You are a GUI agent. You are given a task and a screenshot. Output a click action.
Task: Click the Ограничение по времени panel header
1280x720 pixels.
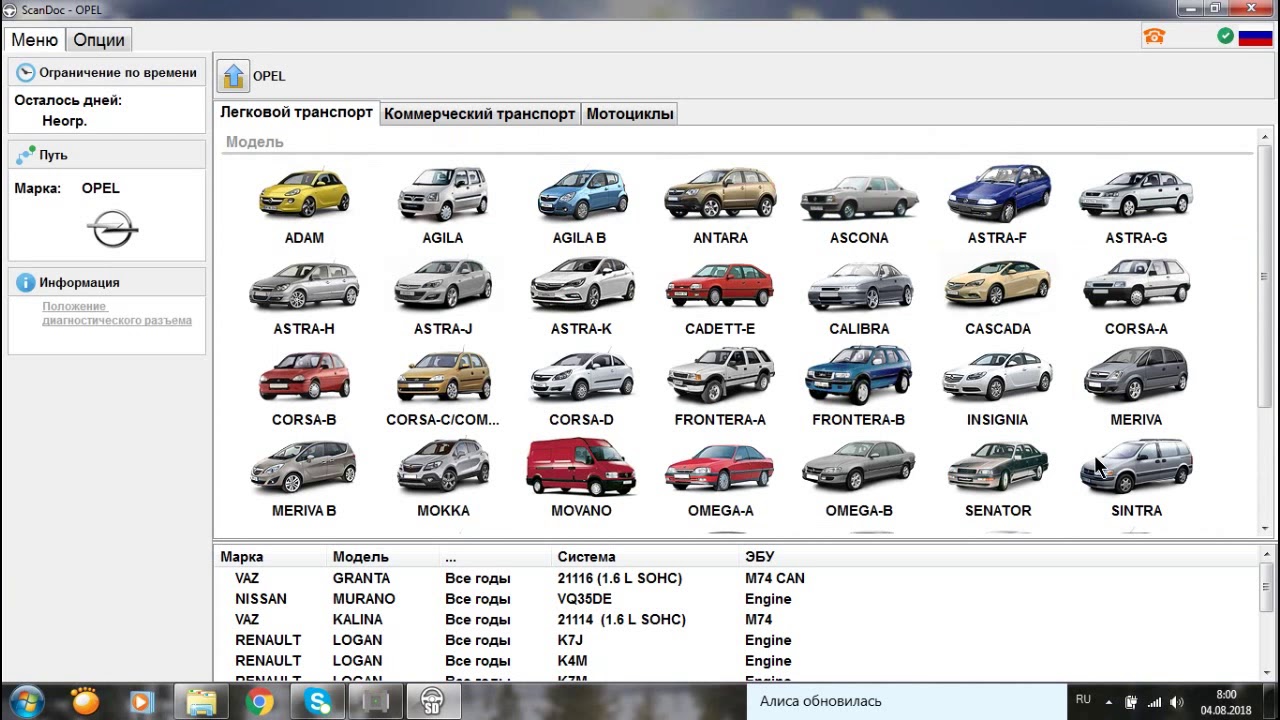[107, 72]
